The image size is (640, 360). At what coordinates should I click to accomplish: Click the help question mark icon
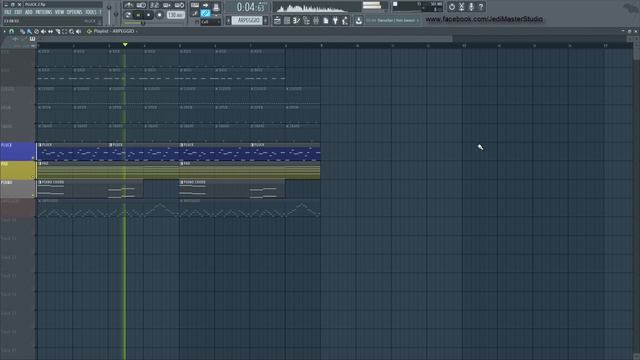(x=481, y=7)
